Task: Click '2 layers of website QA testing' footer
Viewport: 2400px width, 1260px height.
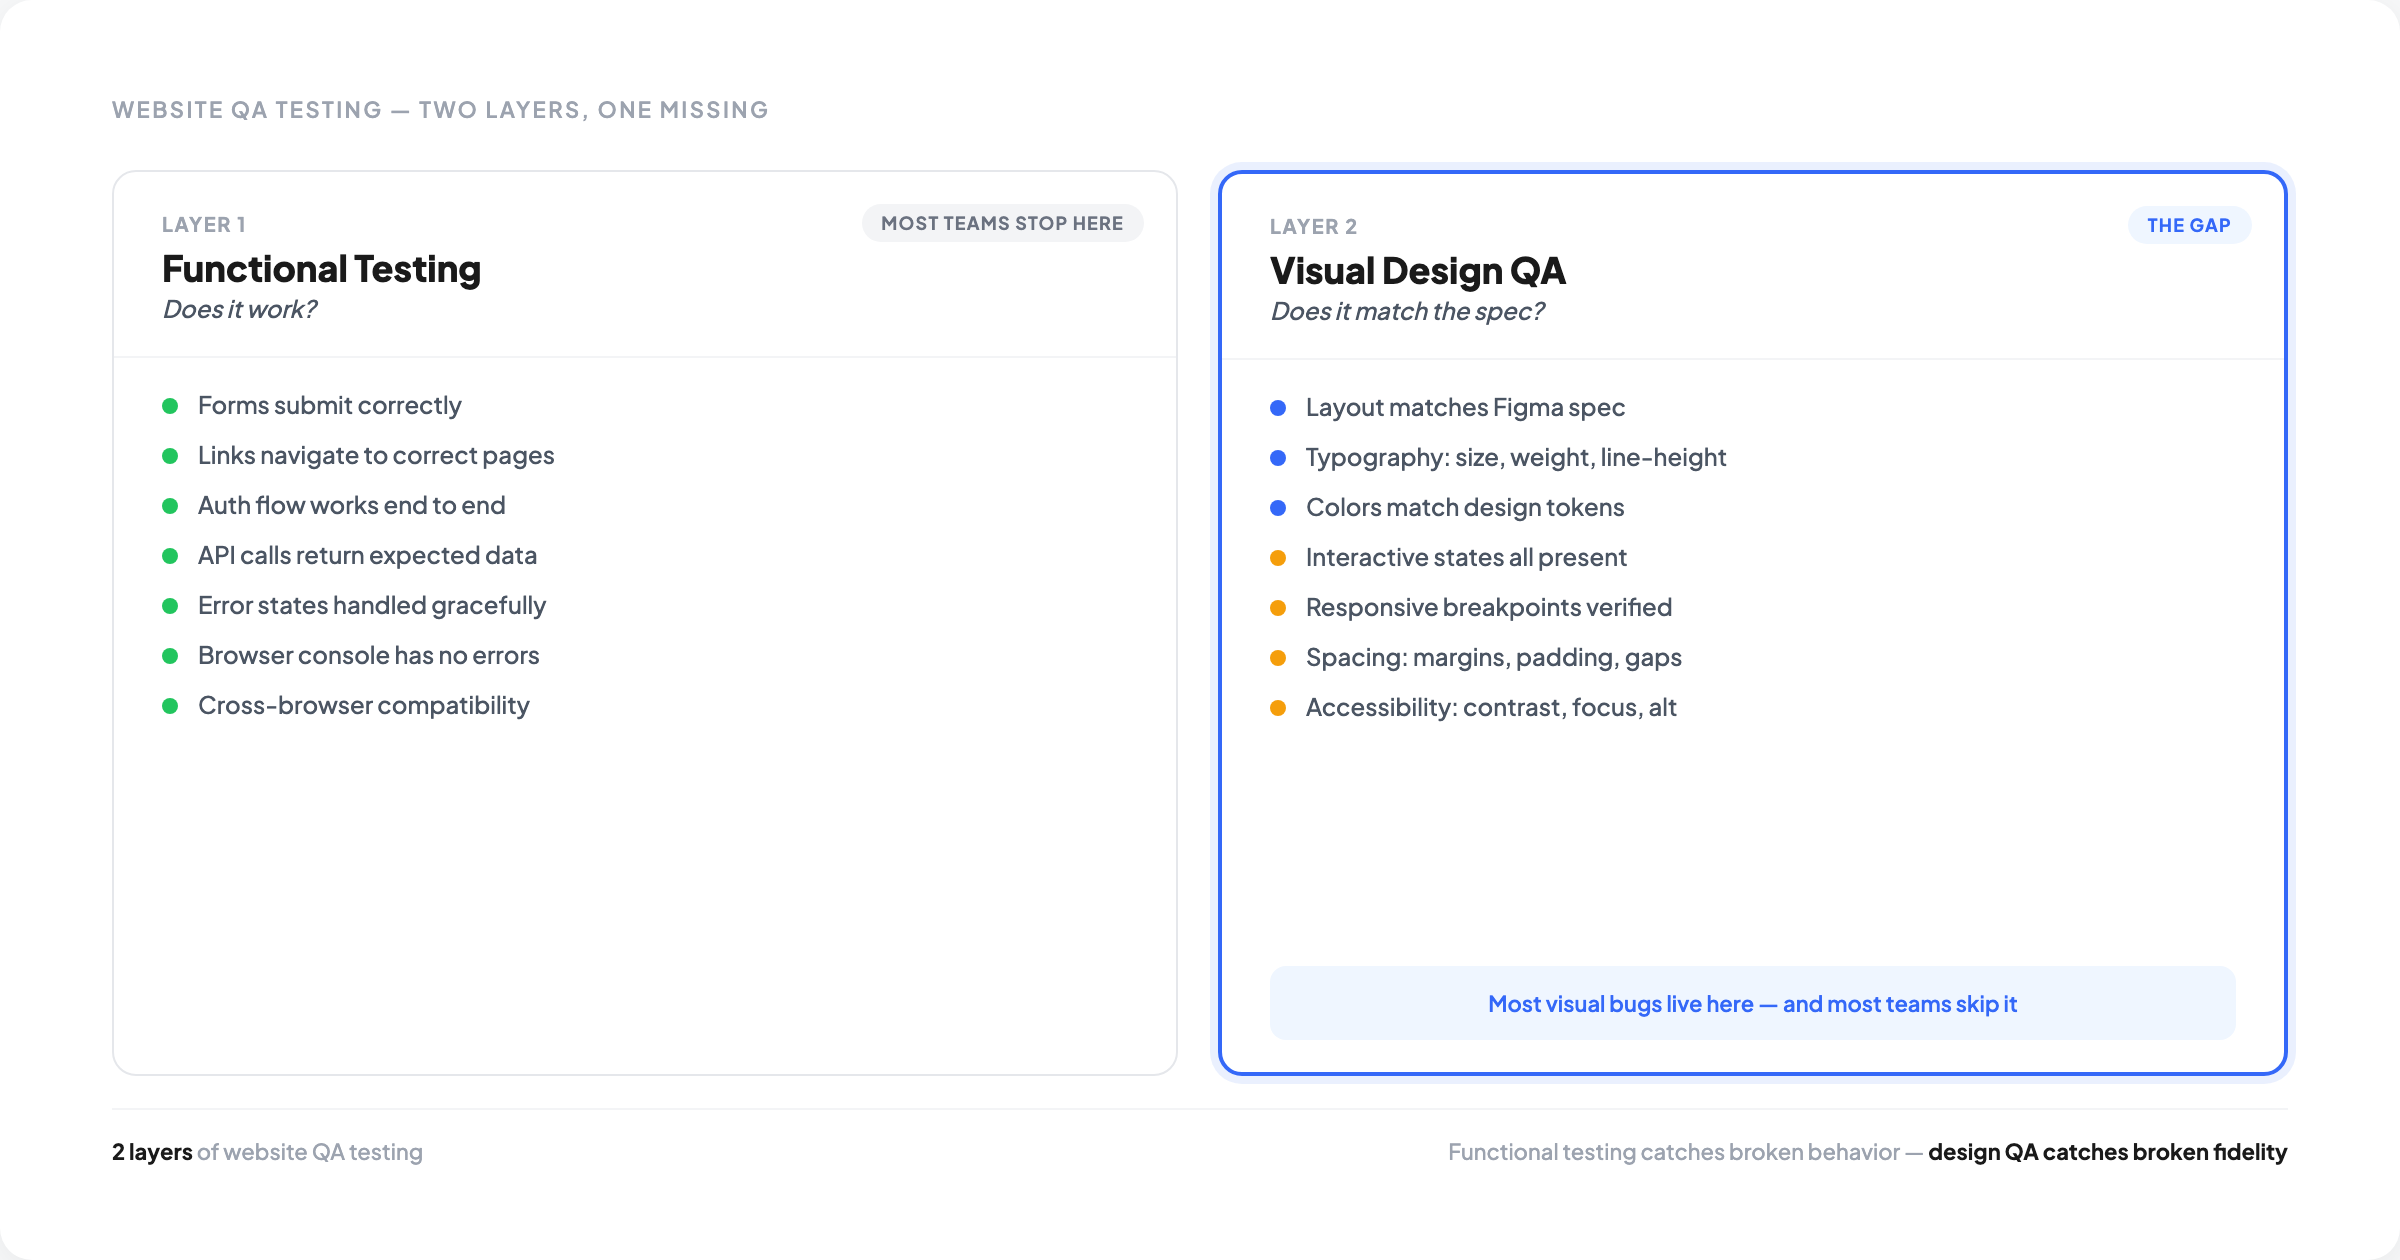Action: pyautogui.click(x=267, y=1152)
